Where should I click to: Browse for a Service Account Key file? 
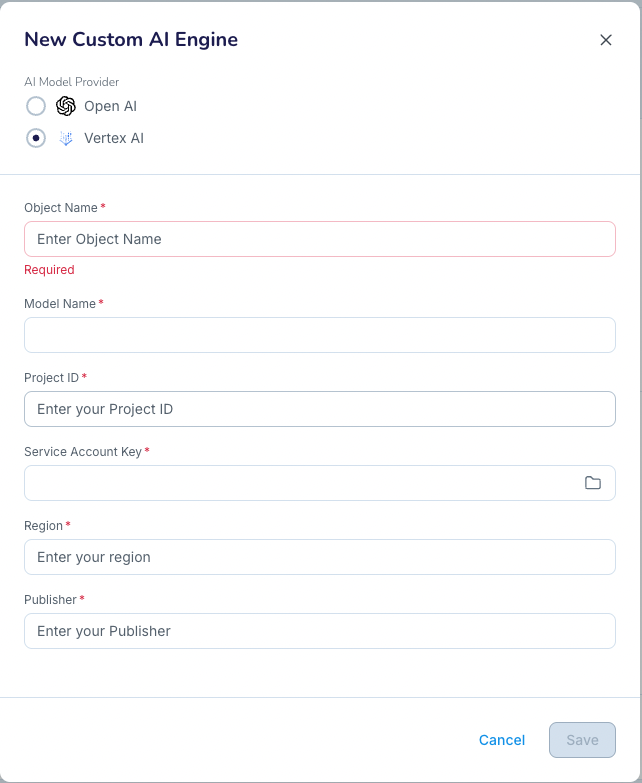(x=593, y=483)
